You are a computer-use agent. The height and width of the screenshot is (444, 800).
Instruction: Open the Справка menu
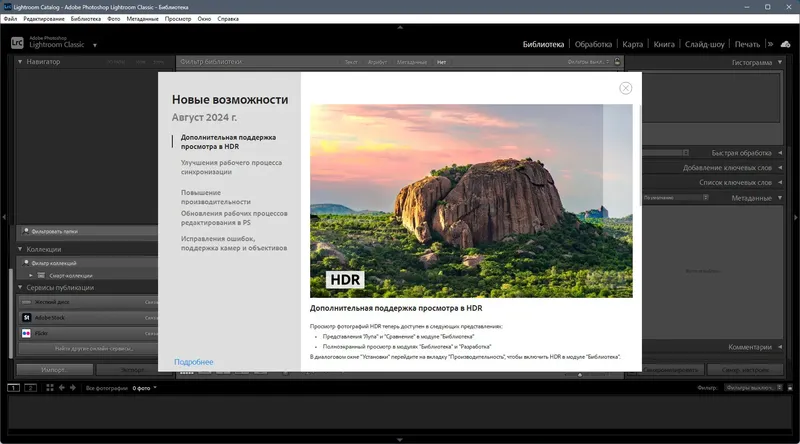[228, 19]
